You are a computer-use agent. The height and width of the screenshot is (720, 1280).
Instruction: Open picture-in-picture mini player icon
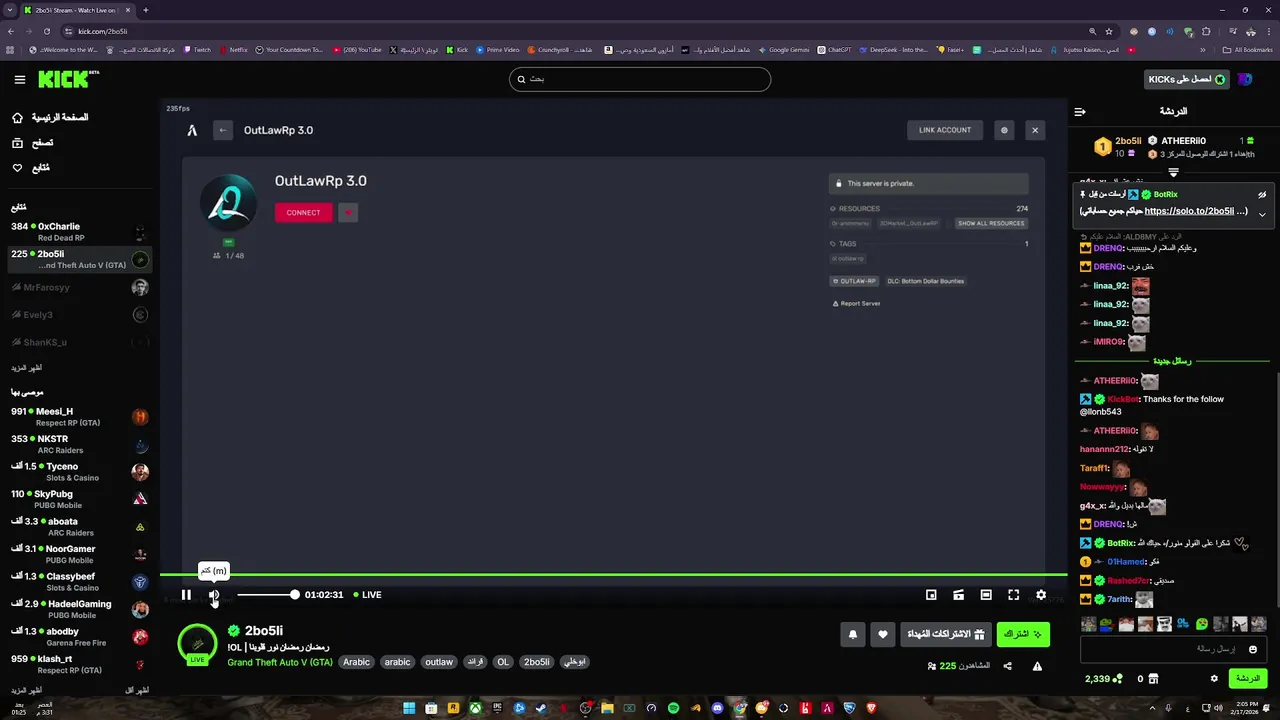[931, 595]
